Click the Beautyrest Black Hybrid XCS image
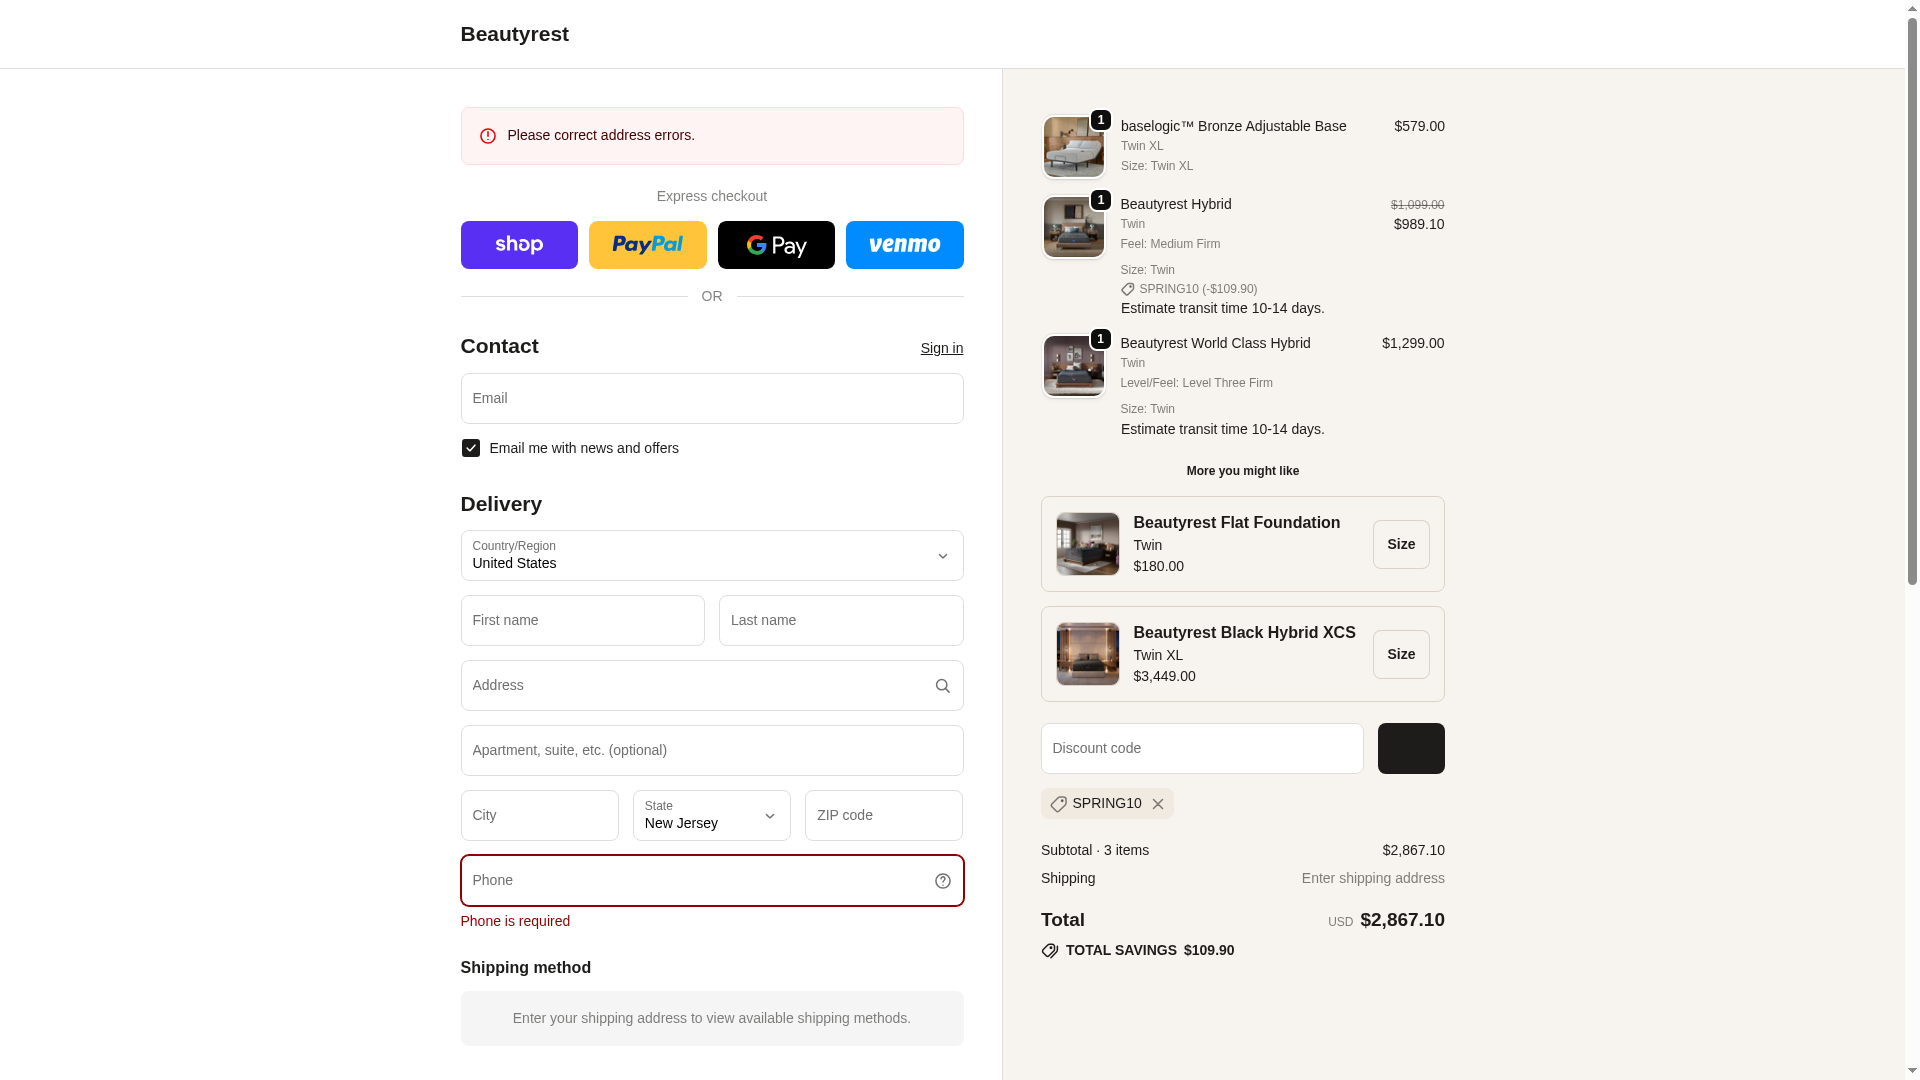 tap(1087, 654)
